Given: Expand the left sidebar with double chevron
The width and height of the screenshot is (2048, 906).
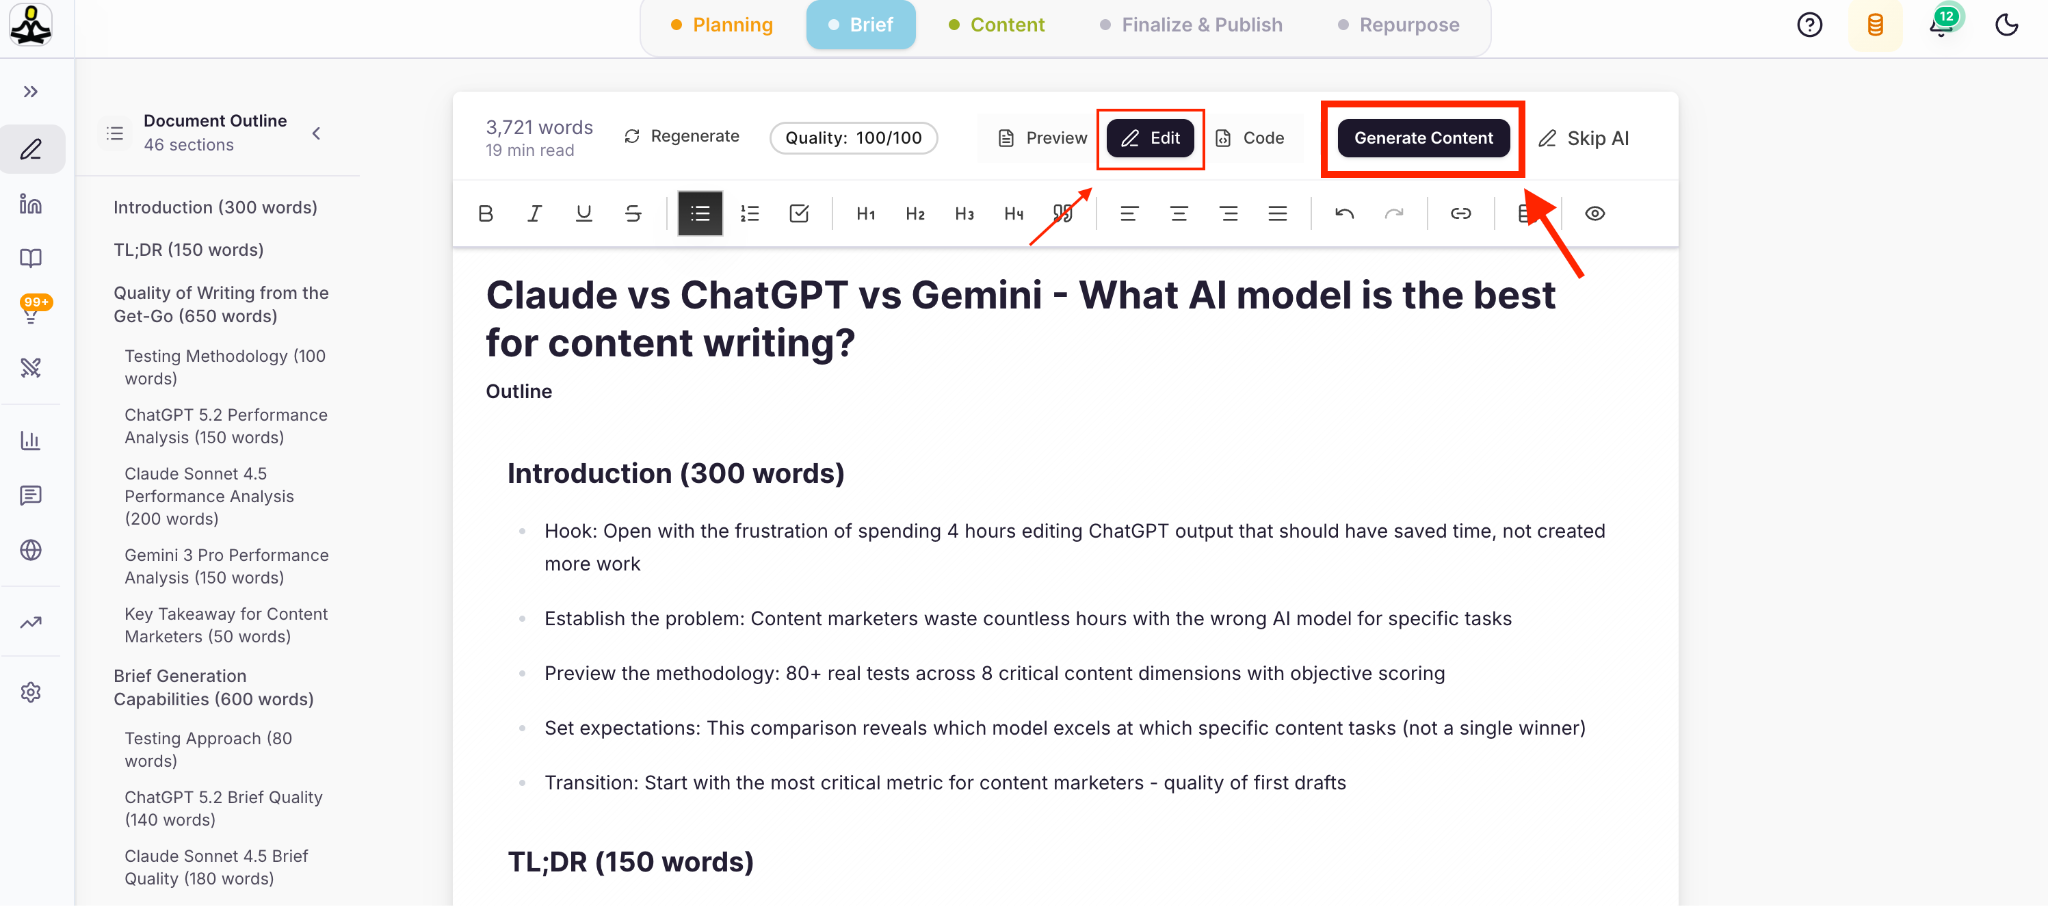Looking at the screenshot, I should (x=31, y=92).
